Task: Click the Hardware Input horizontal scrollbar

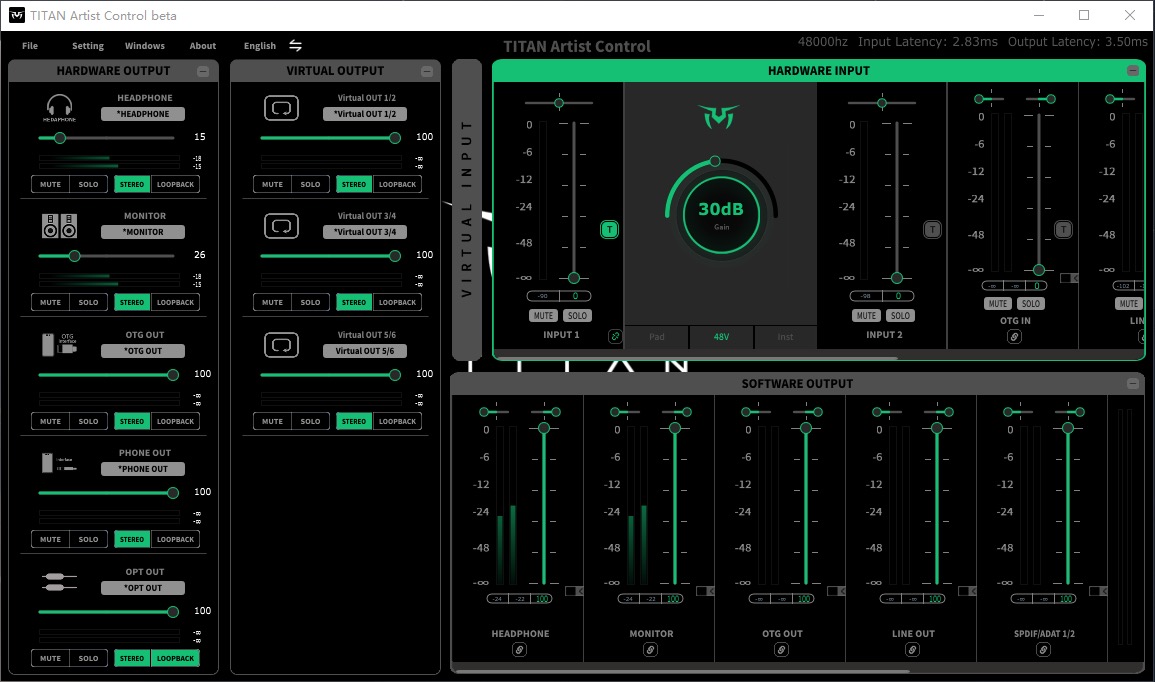Action: [696, 359]
